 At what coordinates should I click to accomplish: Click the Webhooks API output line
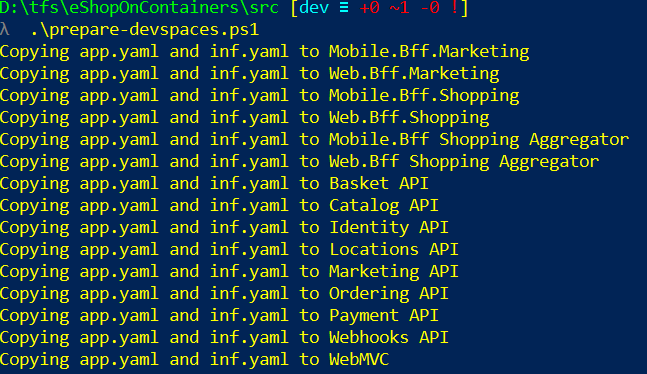coord(224,338)
